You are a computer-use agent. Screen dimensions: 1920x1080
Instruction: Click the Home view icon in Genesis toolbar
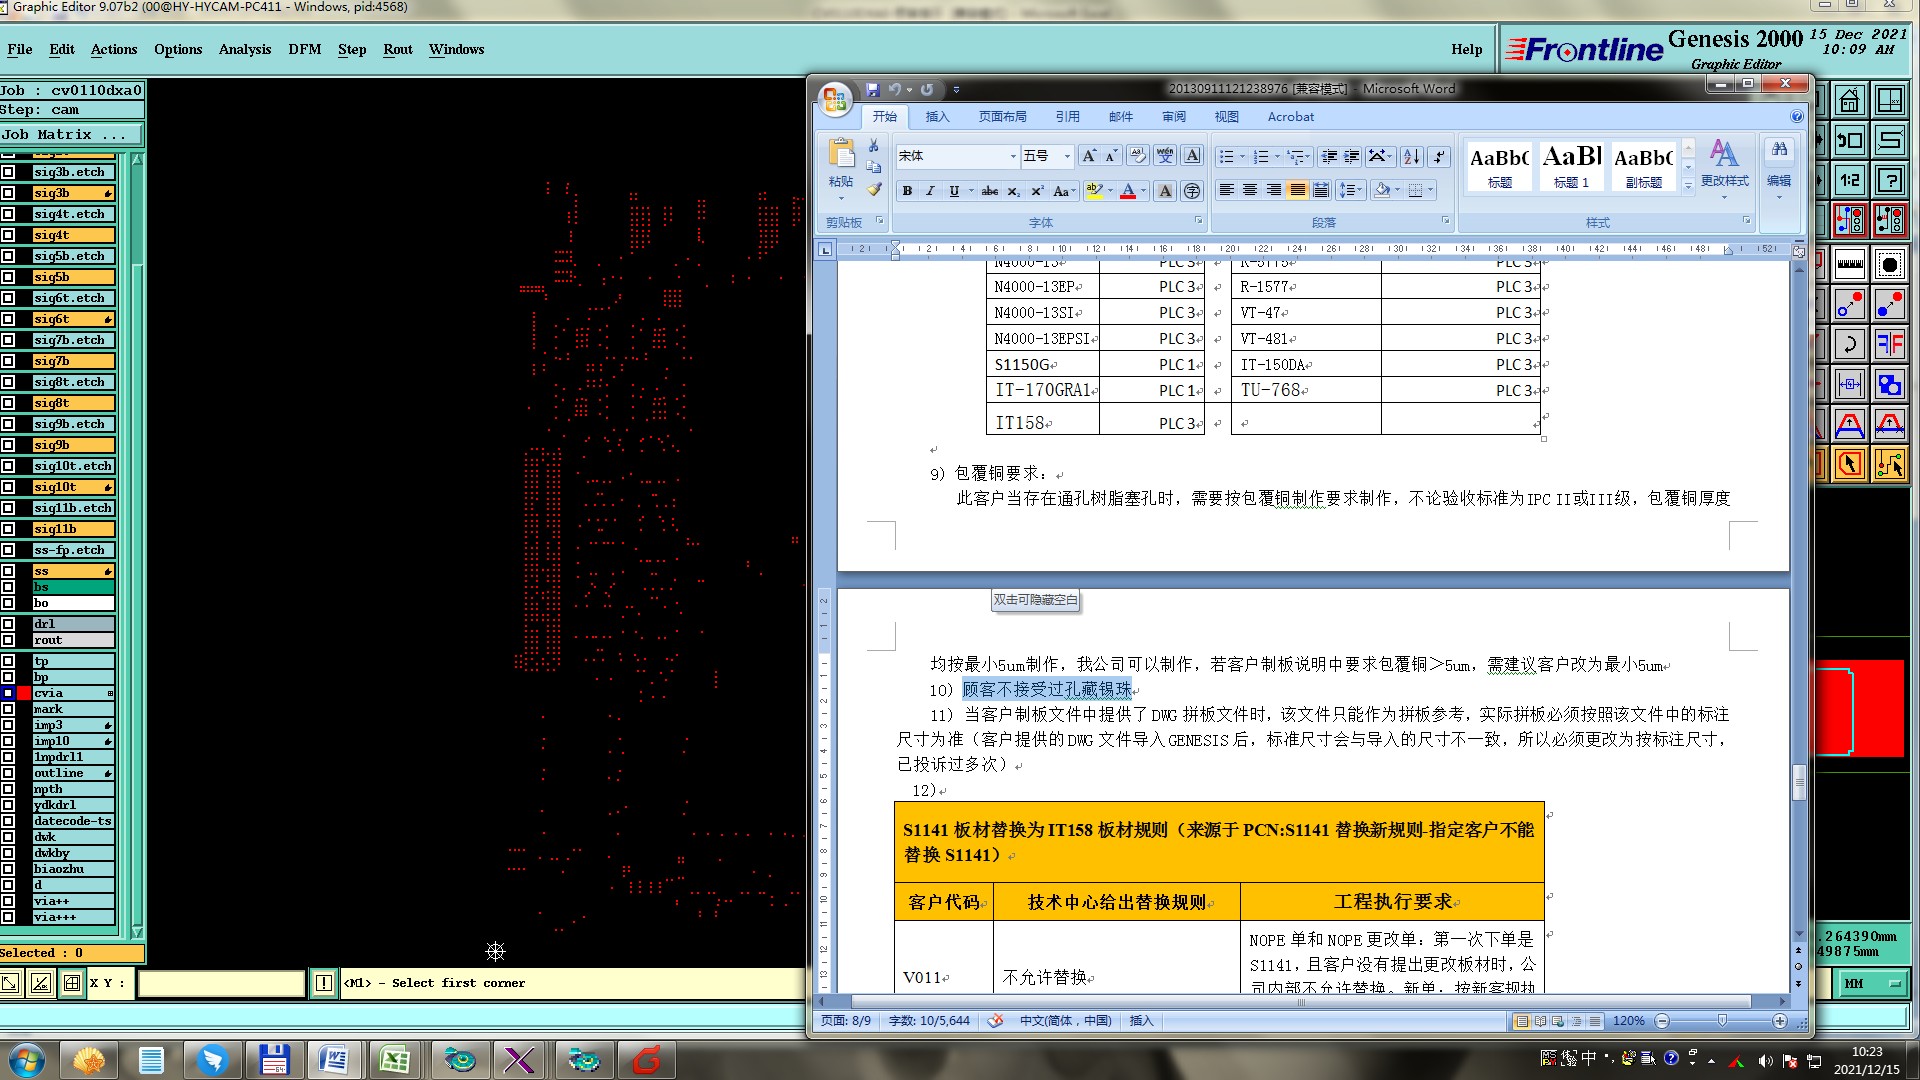(1849, 101)
